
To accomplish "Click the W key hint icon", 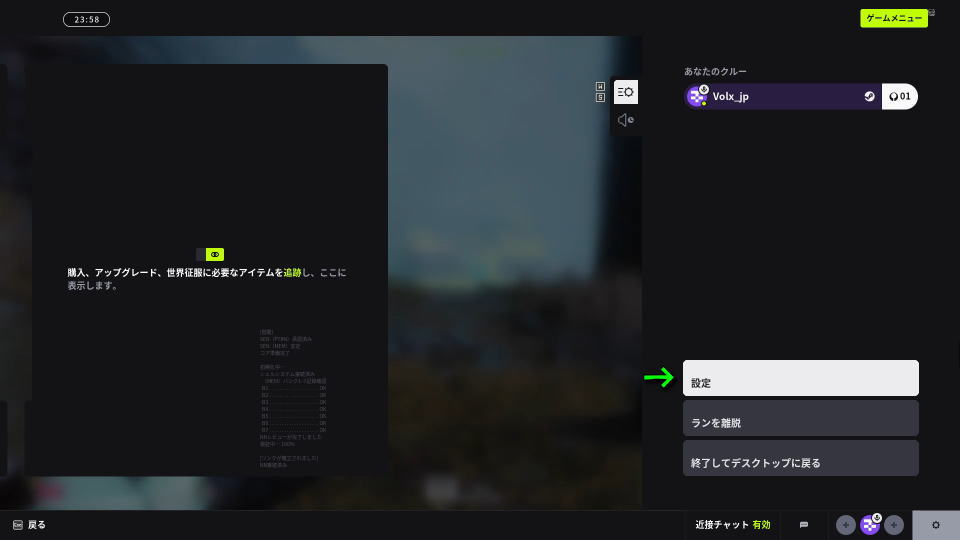I will (600, 86).
